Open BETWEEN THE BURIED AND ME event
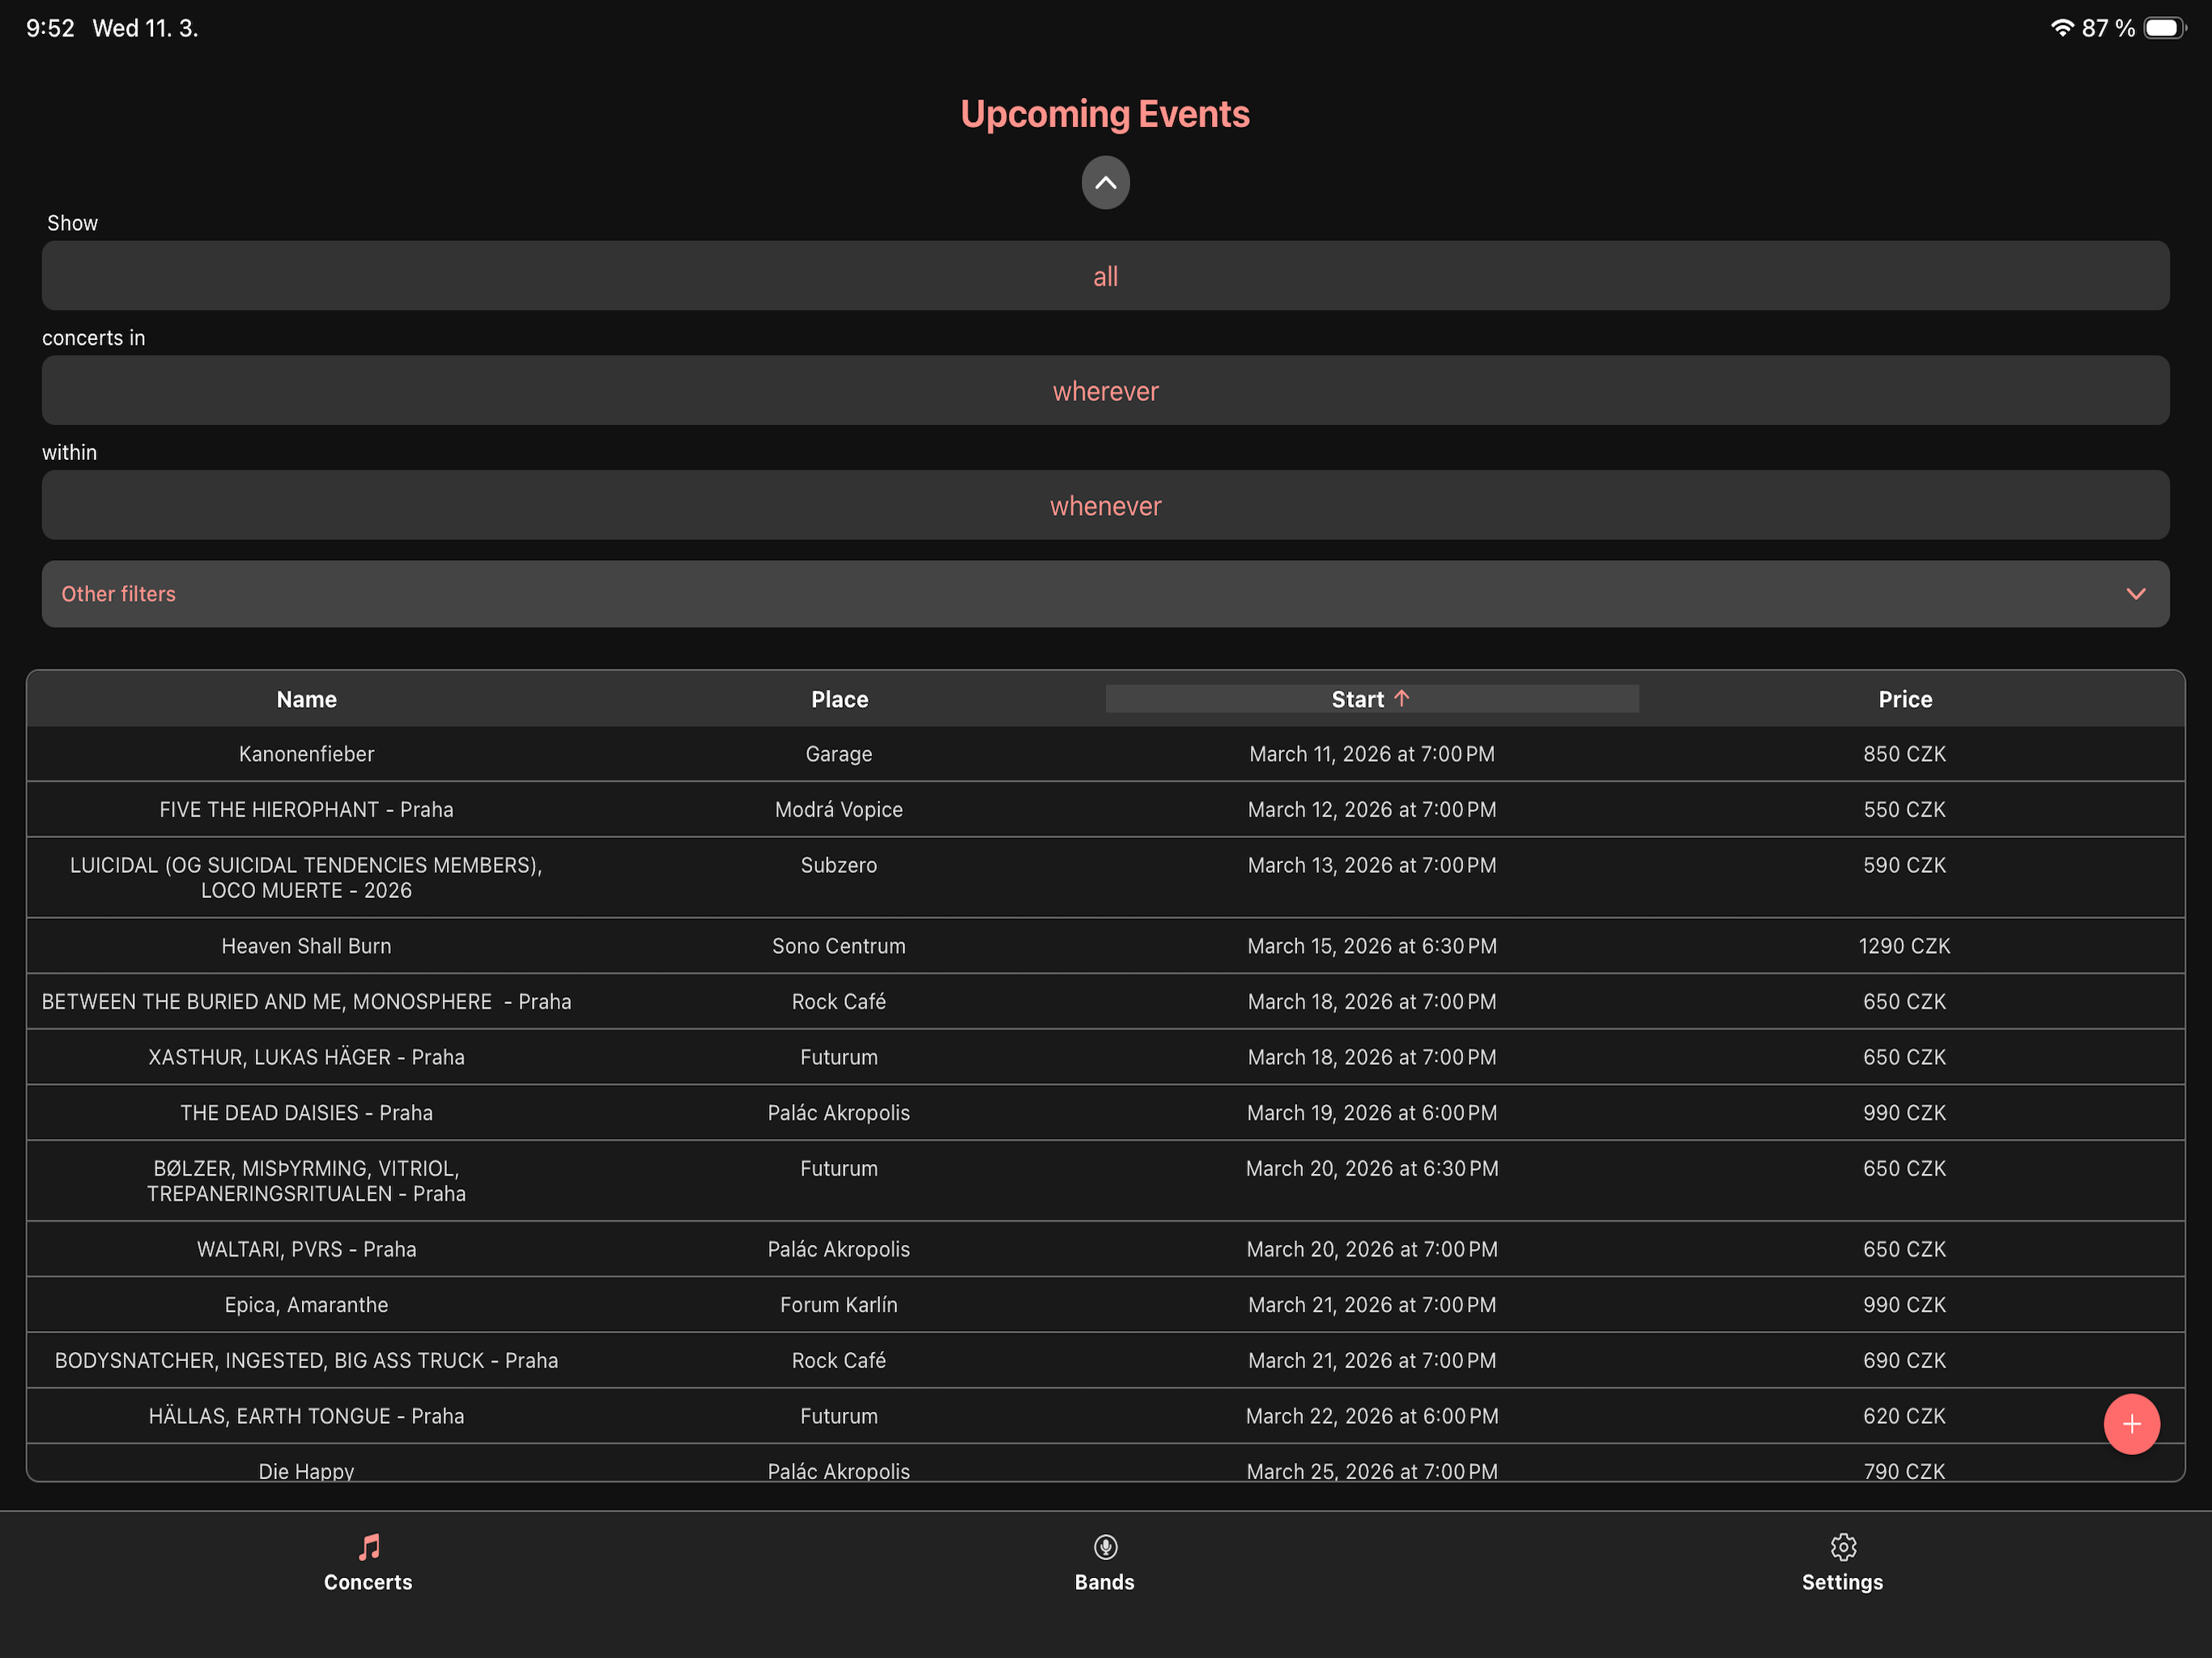The height and width of the screenshot is (1658, 2212). tap(1105, 1002)
